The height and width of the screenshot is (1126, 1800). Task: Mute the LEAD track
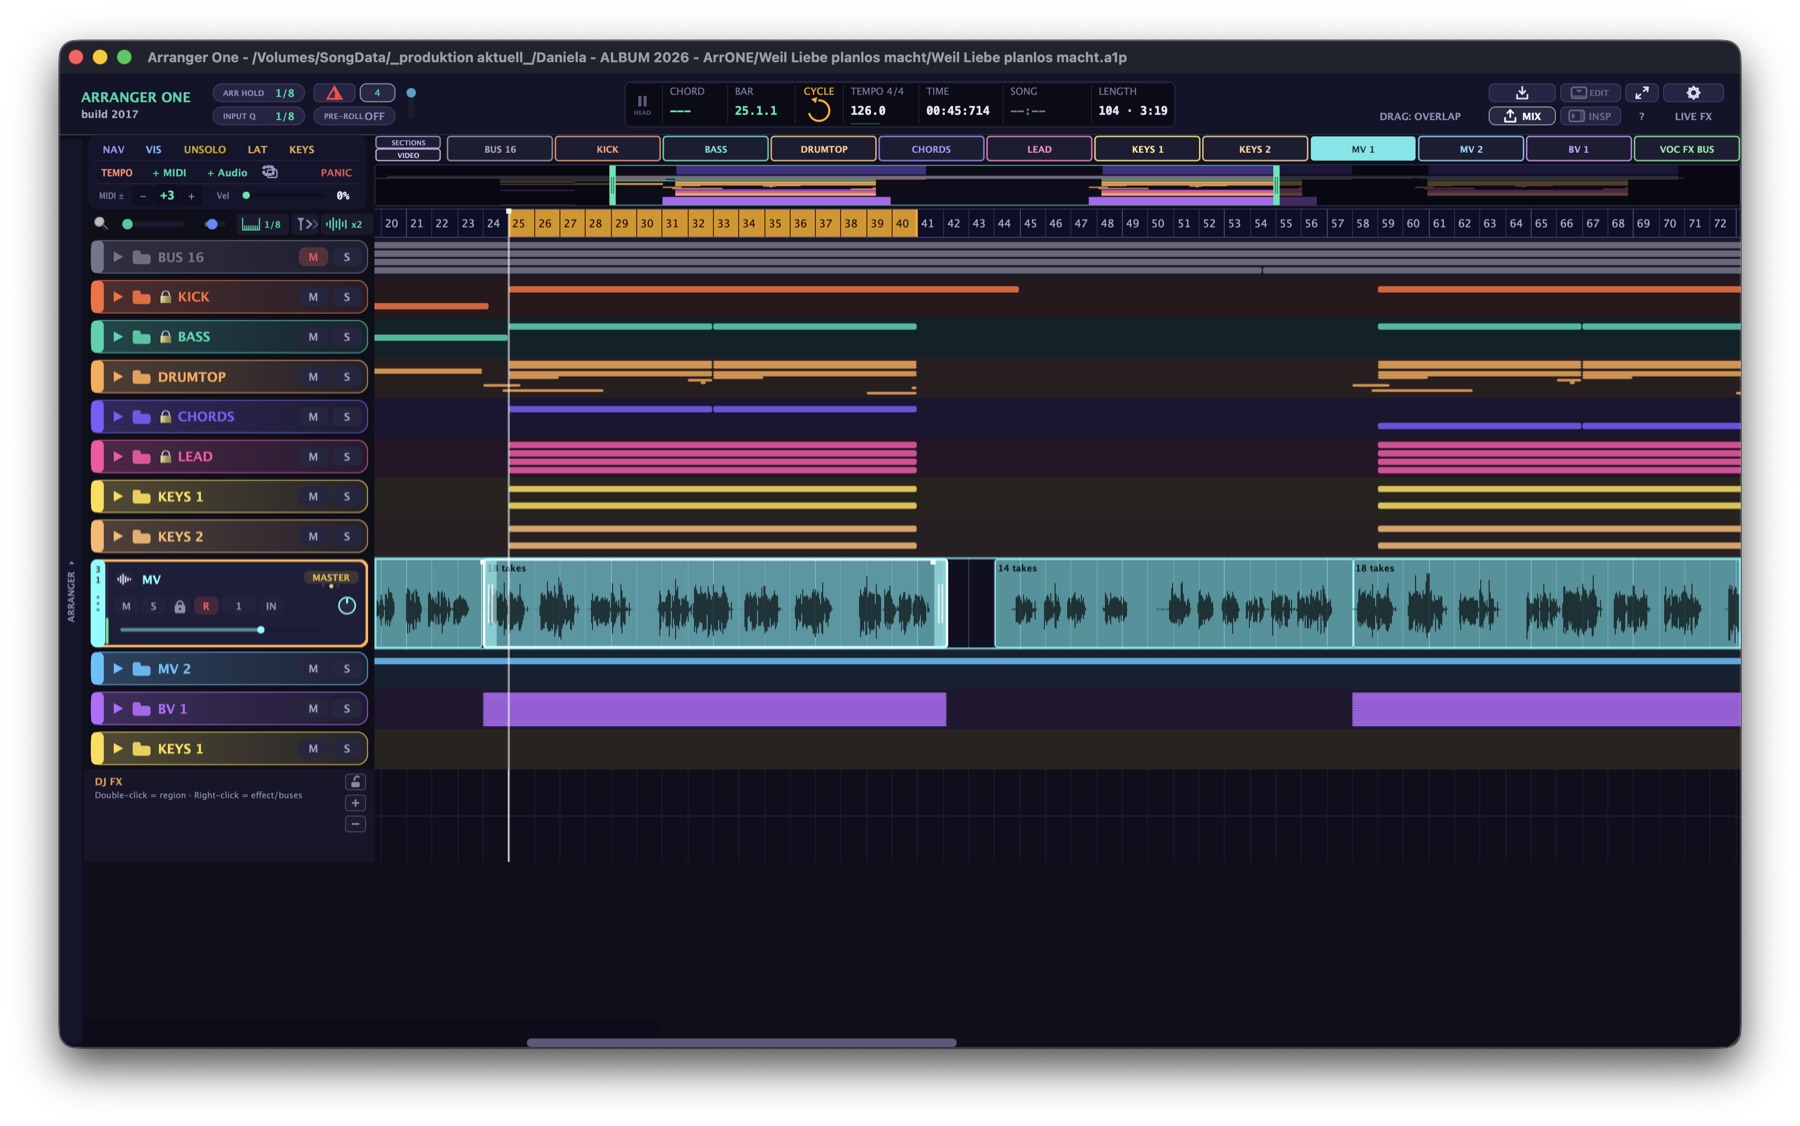point(313,457)
